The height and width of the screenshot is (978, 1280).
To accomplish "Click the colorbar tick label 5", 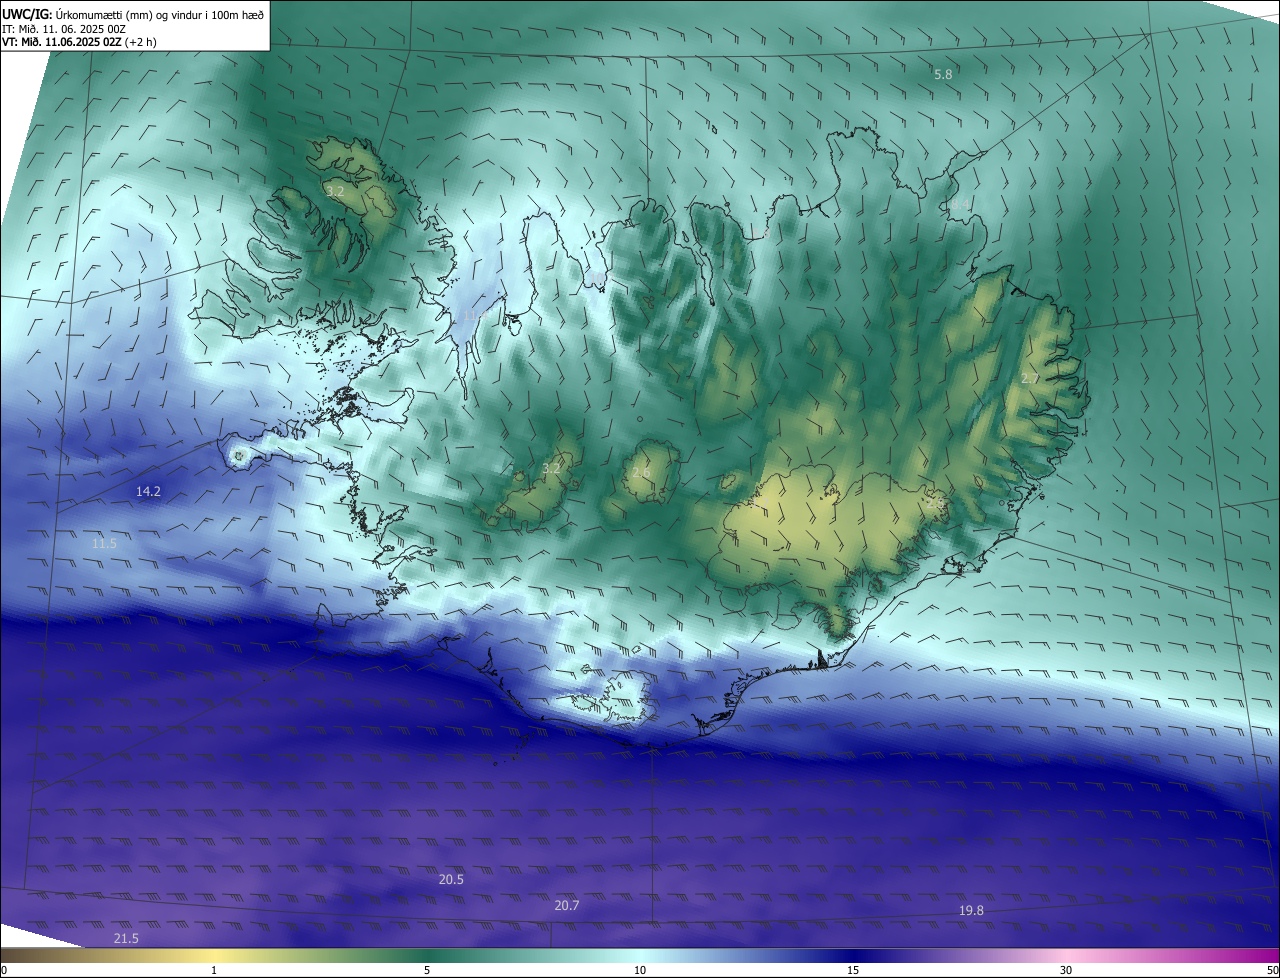I will (427, 970).
